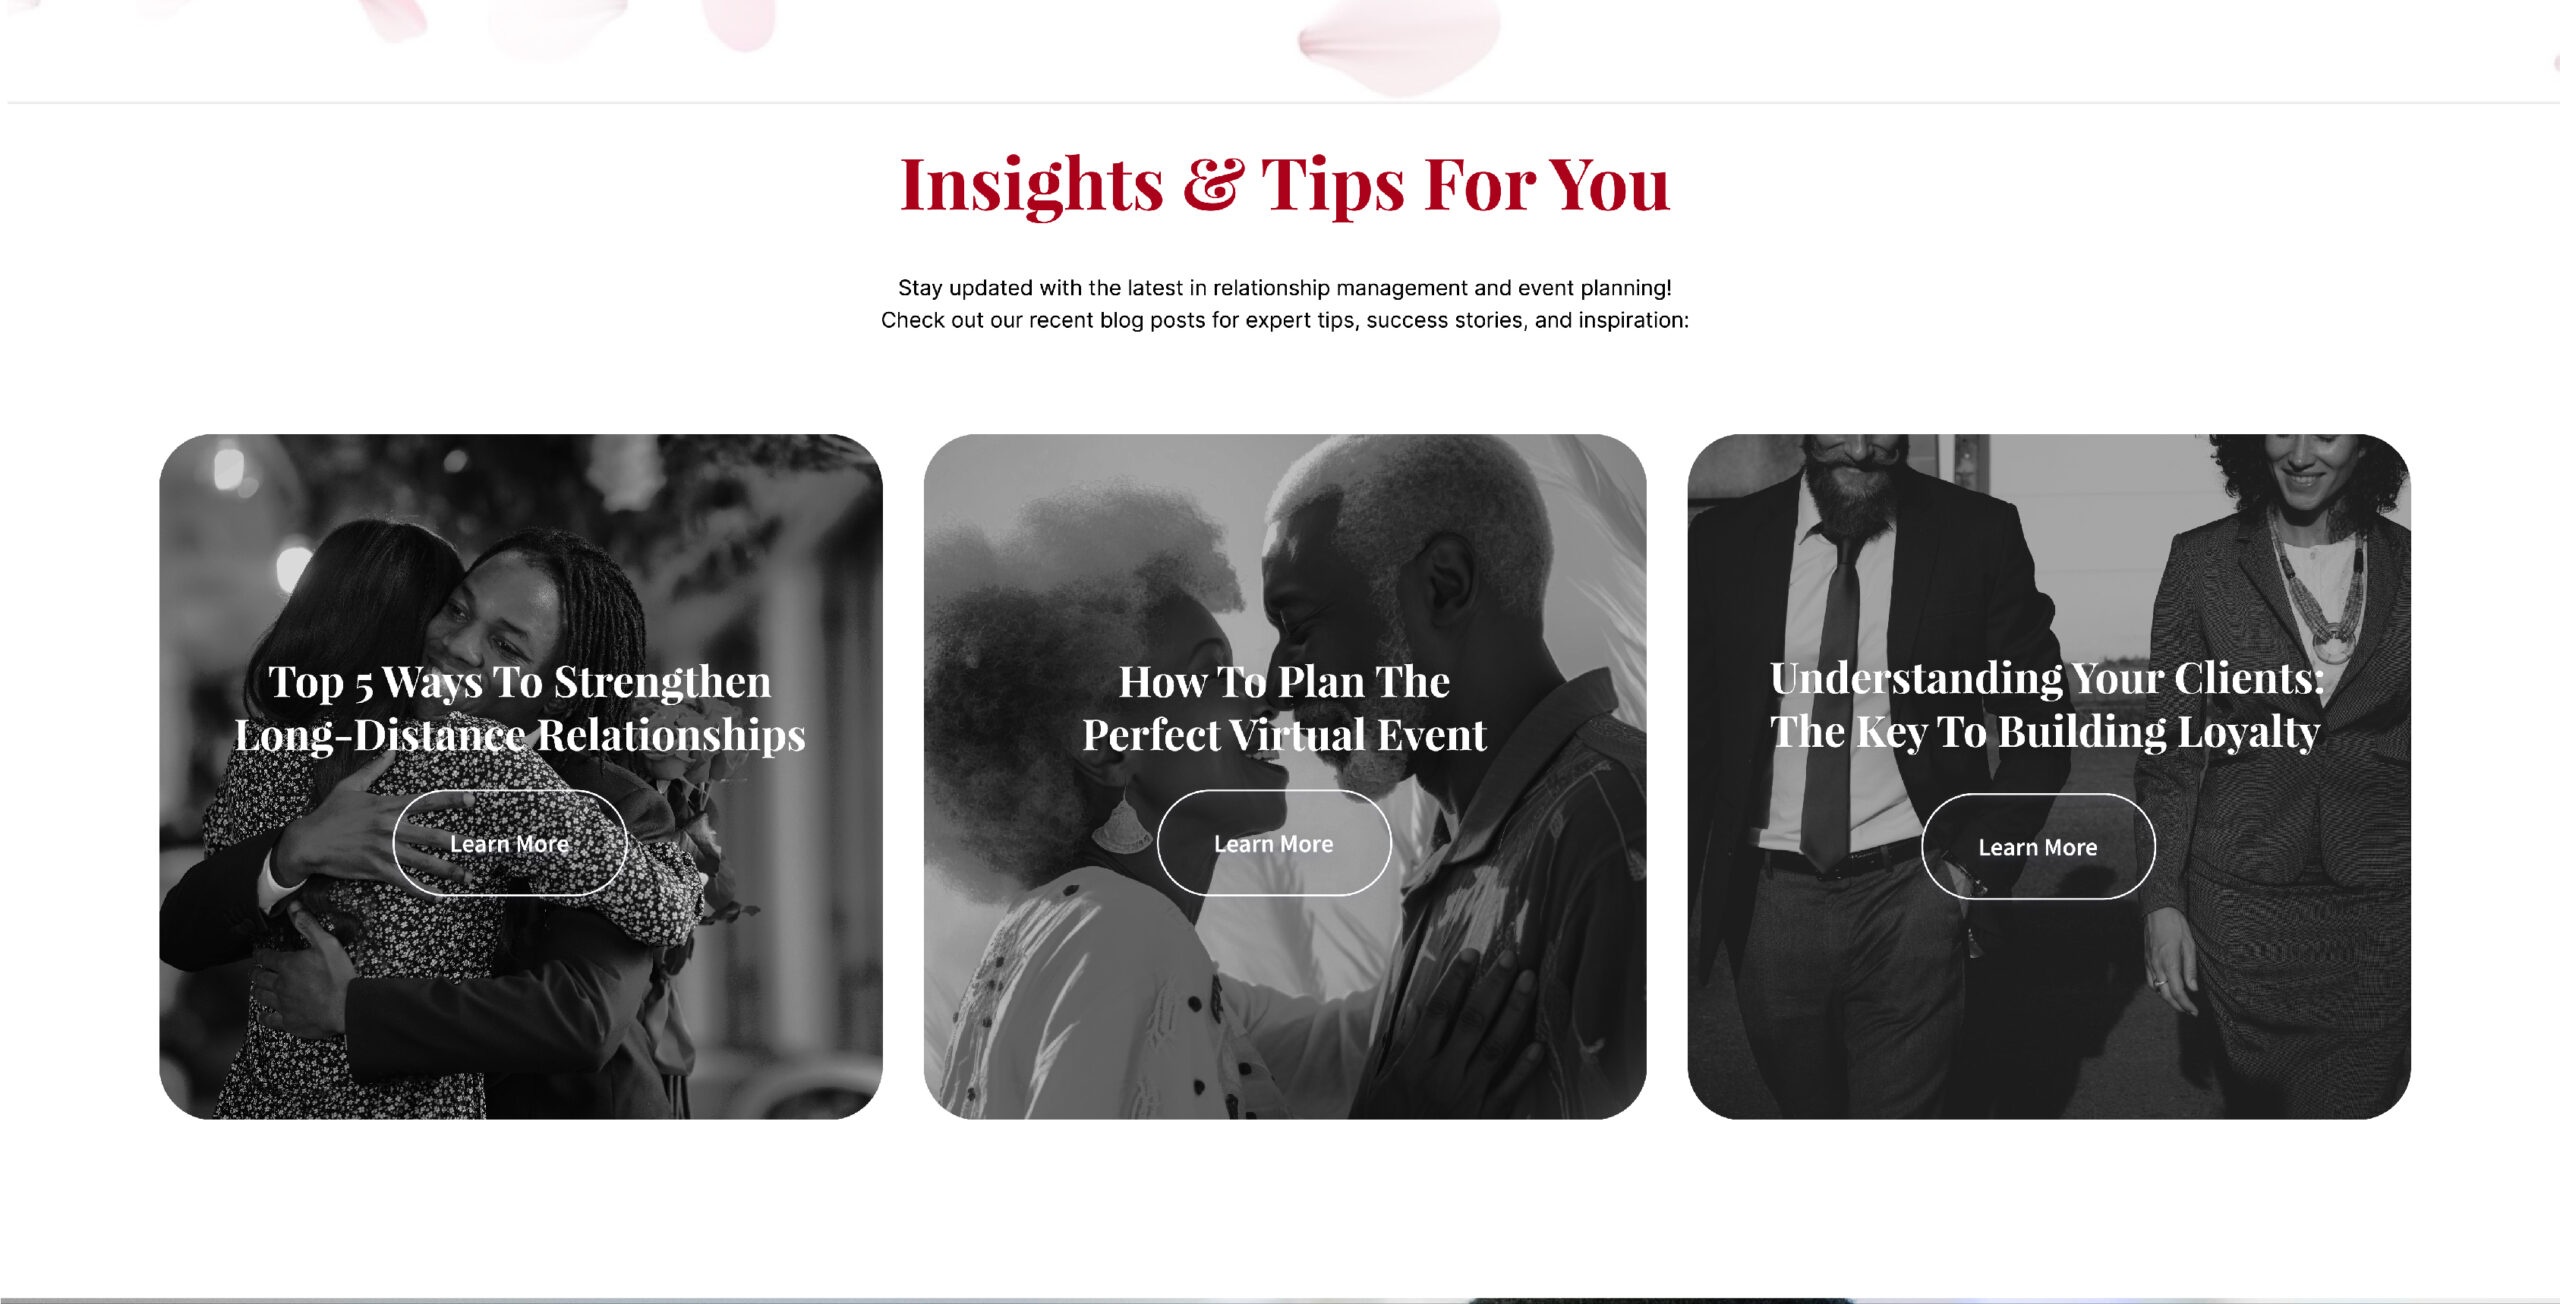The height and width of the screenshot is (1304, 2560).
Task: Open Learn More for the virtual event post
Action: pyautogui.click(x=1274, y=843)
